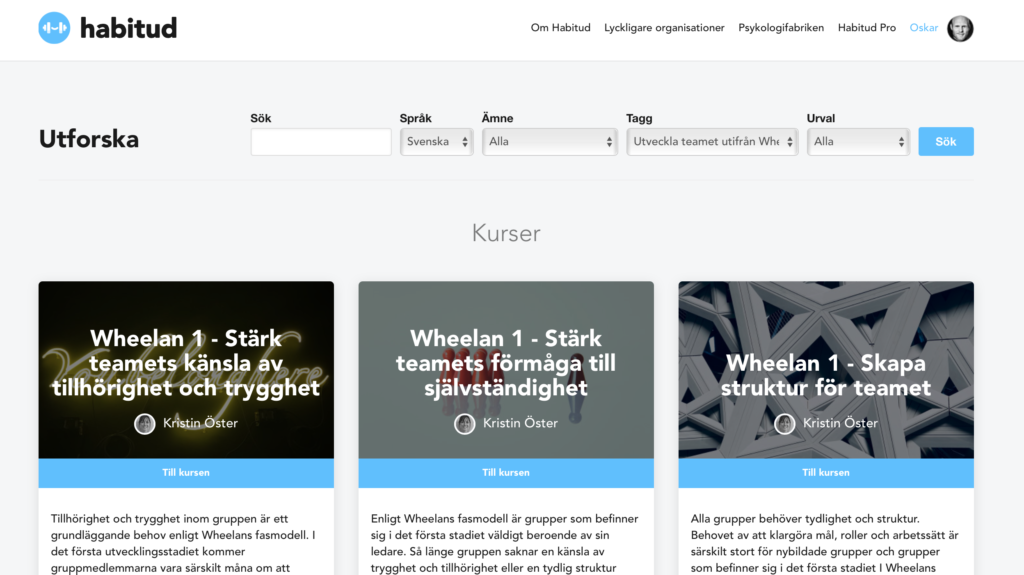
Task: Expand the Urval dropdown
Action: pos(857,142)
